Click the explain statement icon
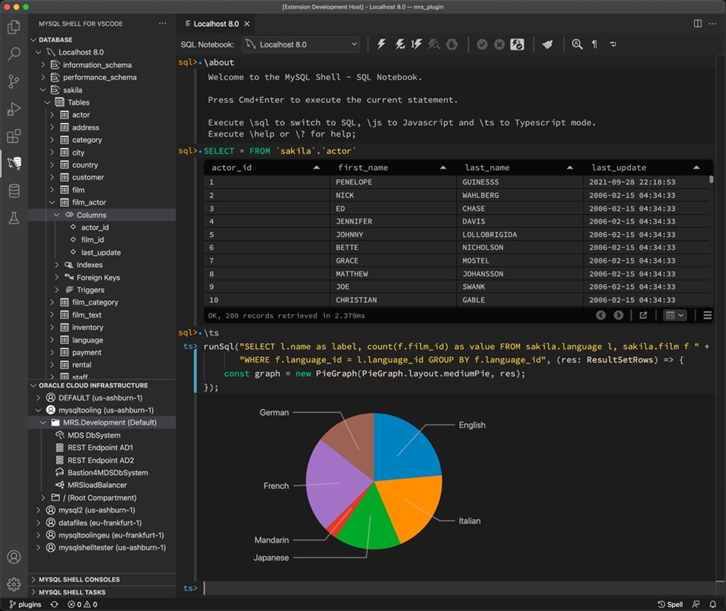This screenshot has height=611, width=726. pyautogui.click(x=434, y=44)
